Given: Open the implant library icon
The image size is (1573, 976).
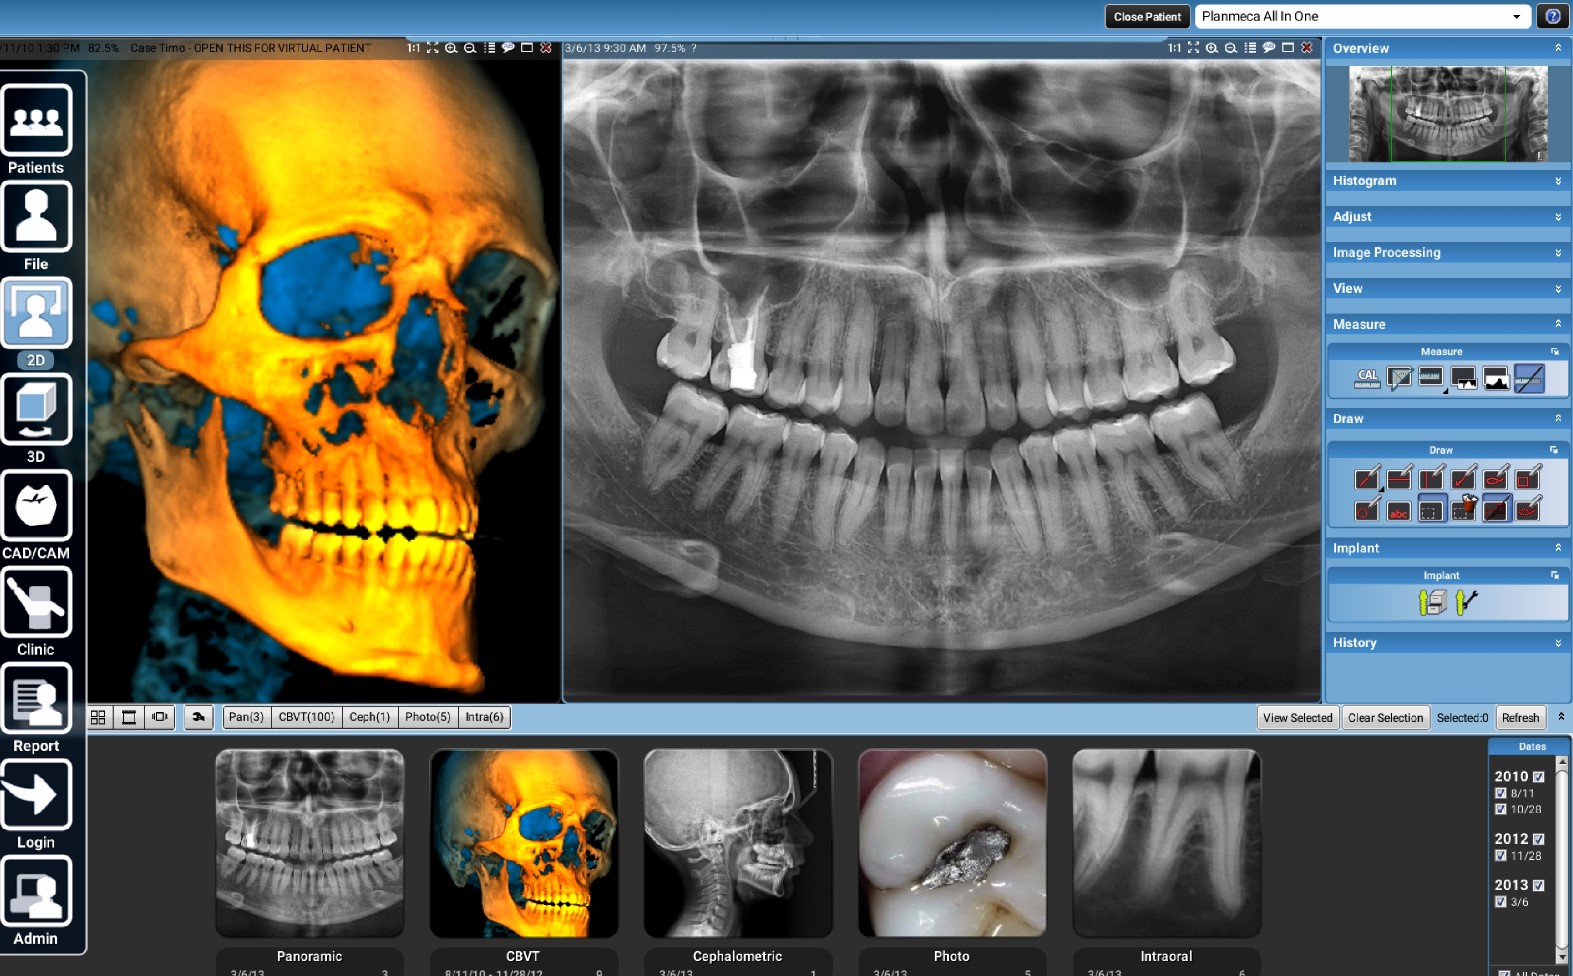Looking at the screenshot, I should coord(1432,602).
